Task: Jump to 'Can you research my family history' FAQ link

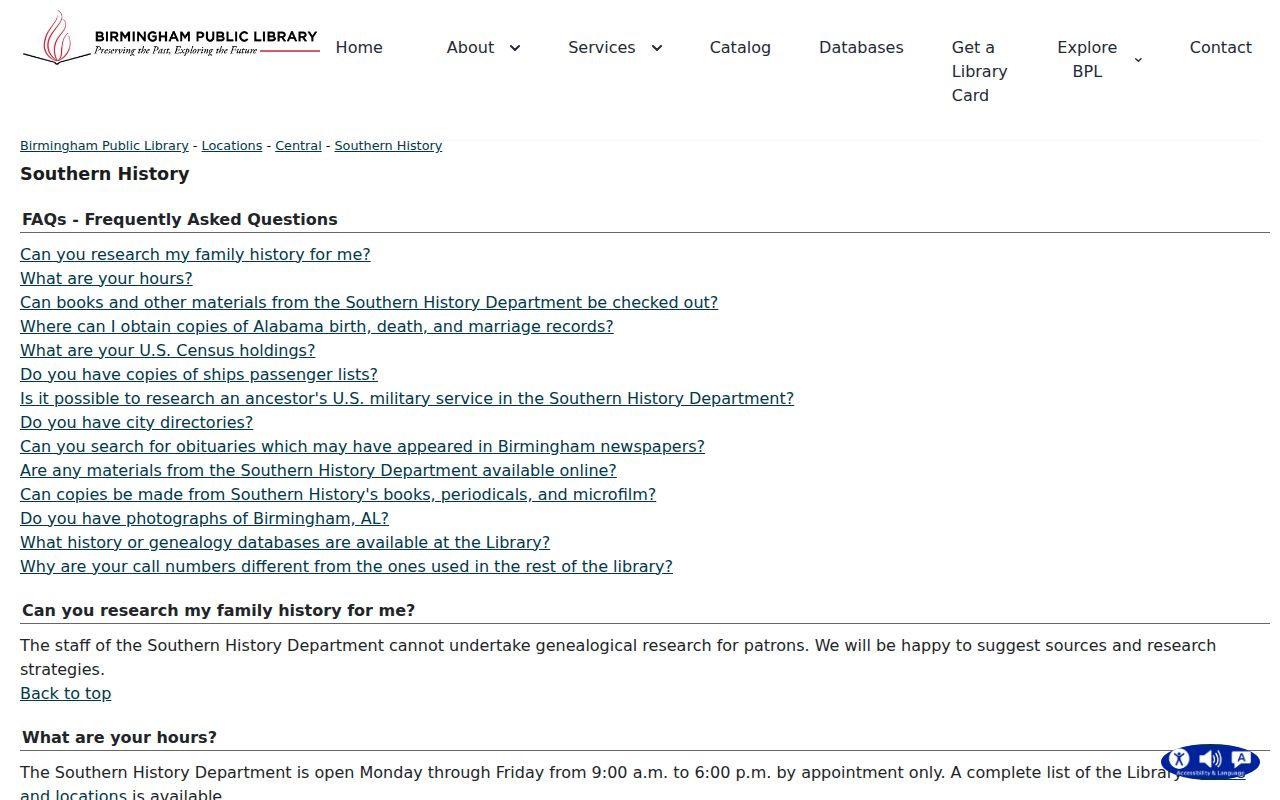Action: click(195, 254)
